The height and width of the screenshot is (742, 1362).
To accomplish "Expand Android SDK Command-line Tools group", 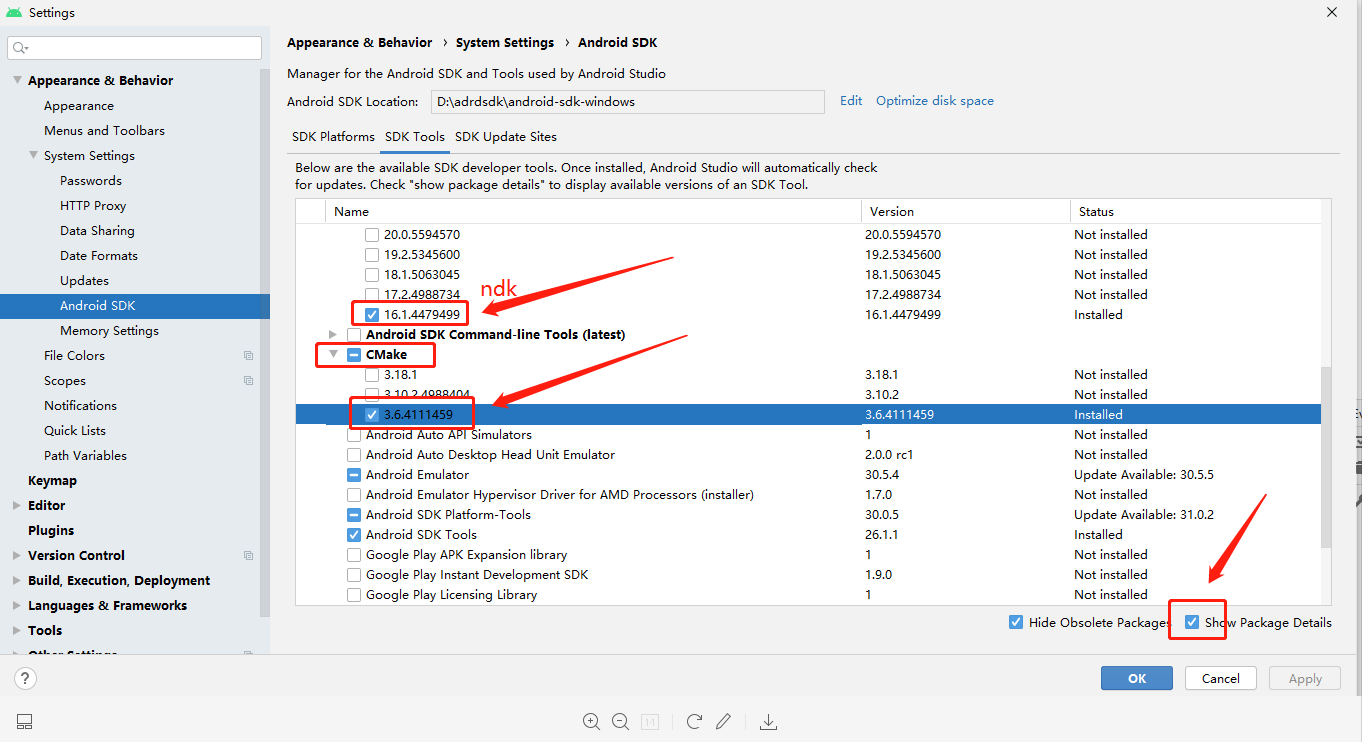I will click(x=333, y=334).
